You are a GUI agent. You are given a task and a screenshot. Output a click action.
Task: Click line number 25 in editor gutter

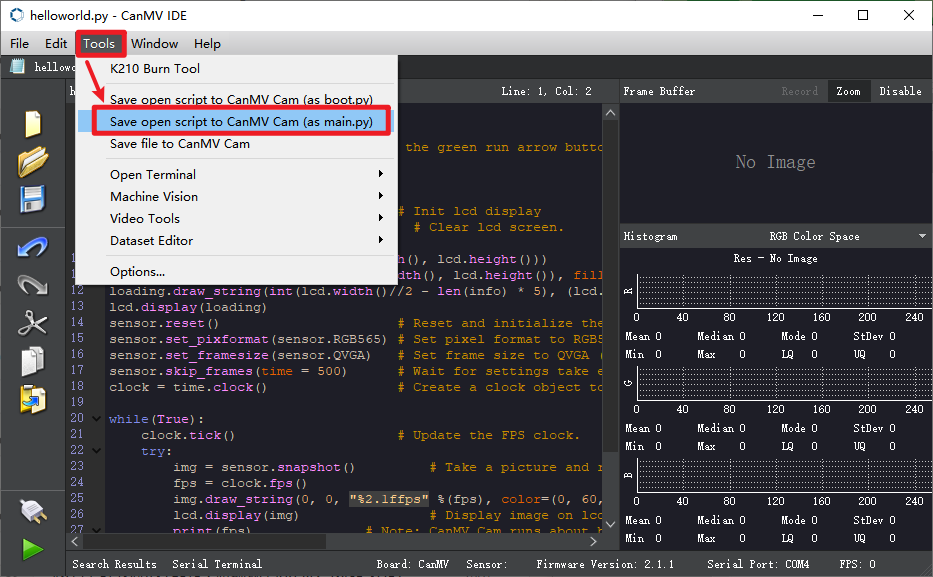(x=77, y=498)
